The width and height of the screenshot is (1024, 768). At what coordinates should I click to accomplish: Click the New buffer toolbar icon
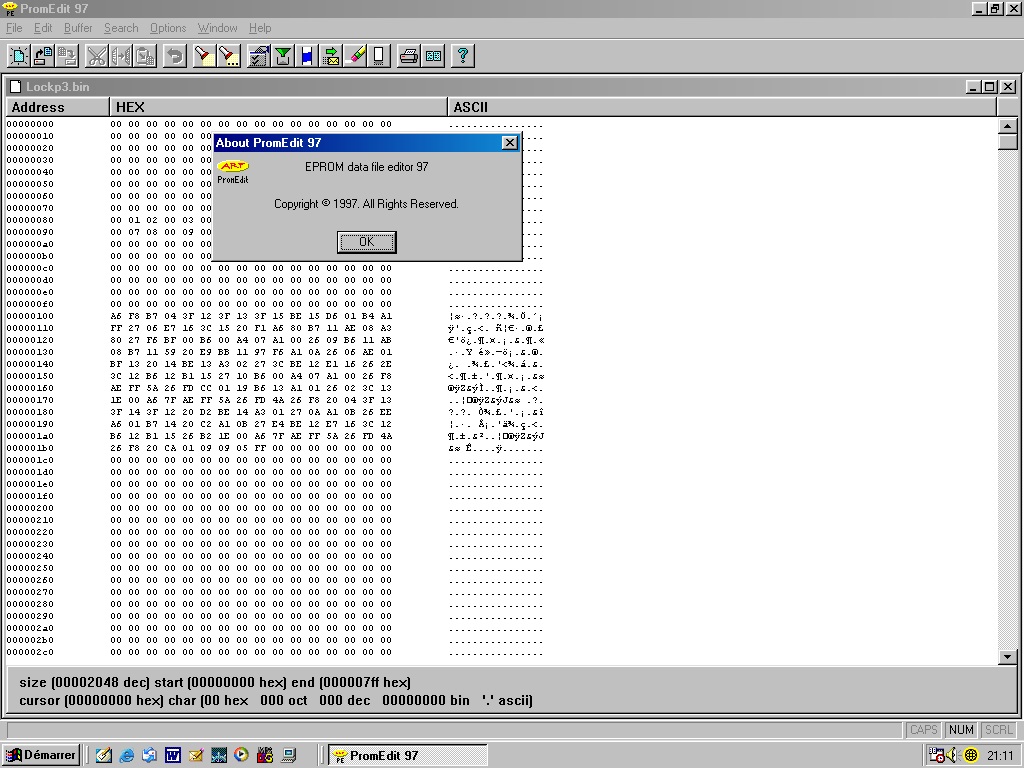[x=19, y=56]
